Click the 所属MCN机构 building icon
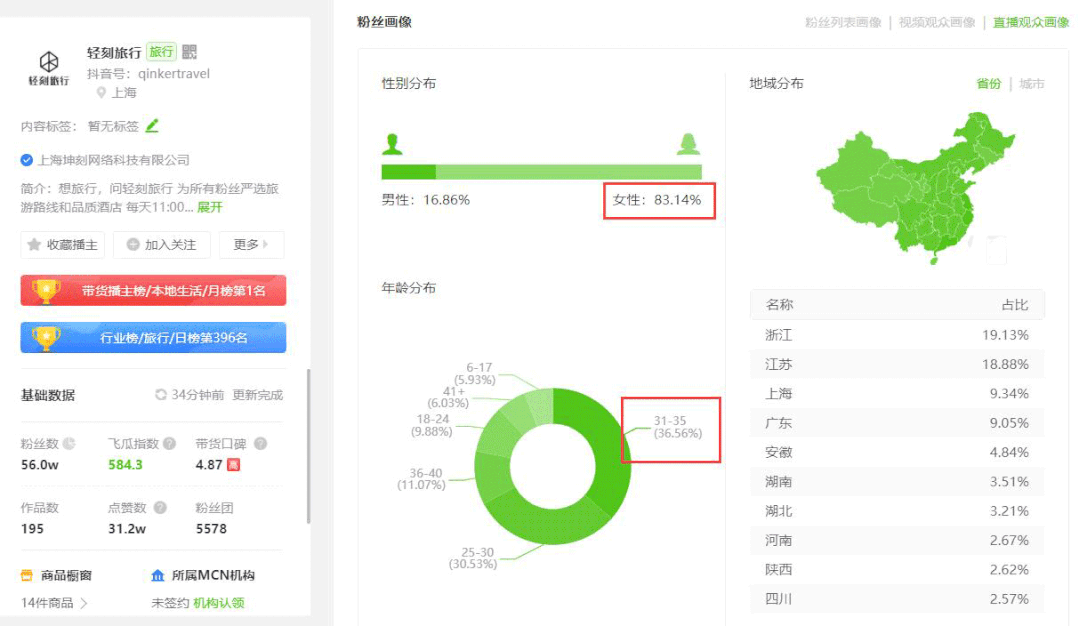 tap(158, 575)
